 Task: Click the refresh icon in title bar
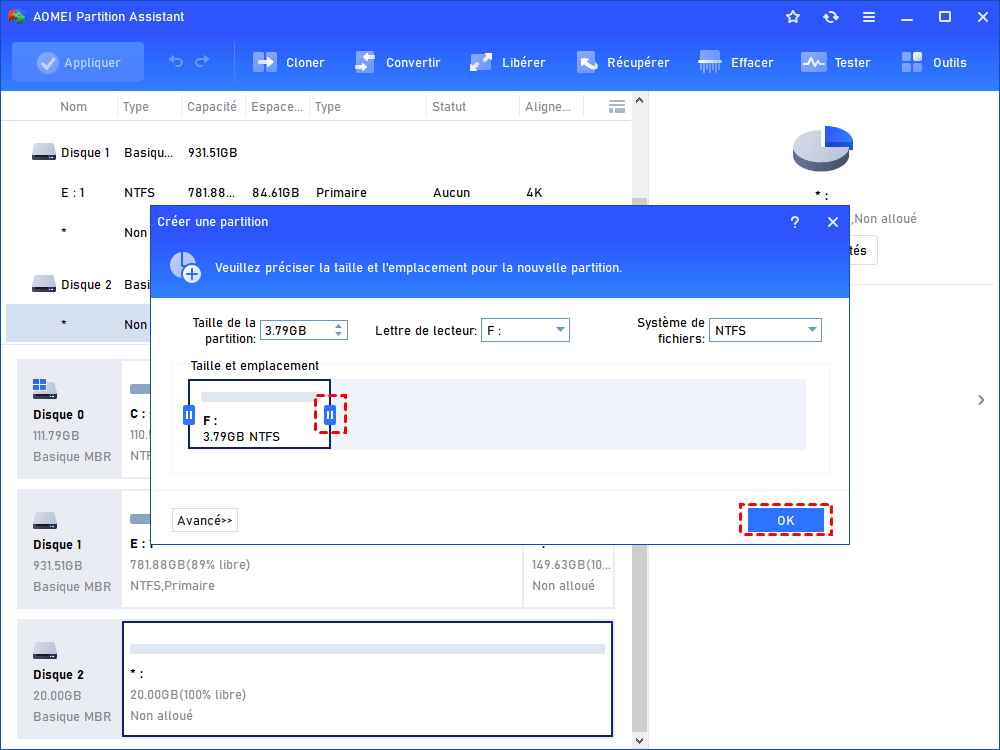830,17
